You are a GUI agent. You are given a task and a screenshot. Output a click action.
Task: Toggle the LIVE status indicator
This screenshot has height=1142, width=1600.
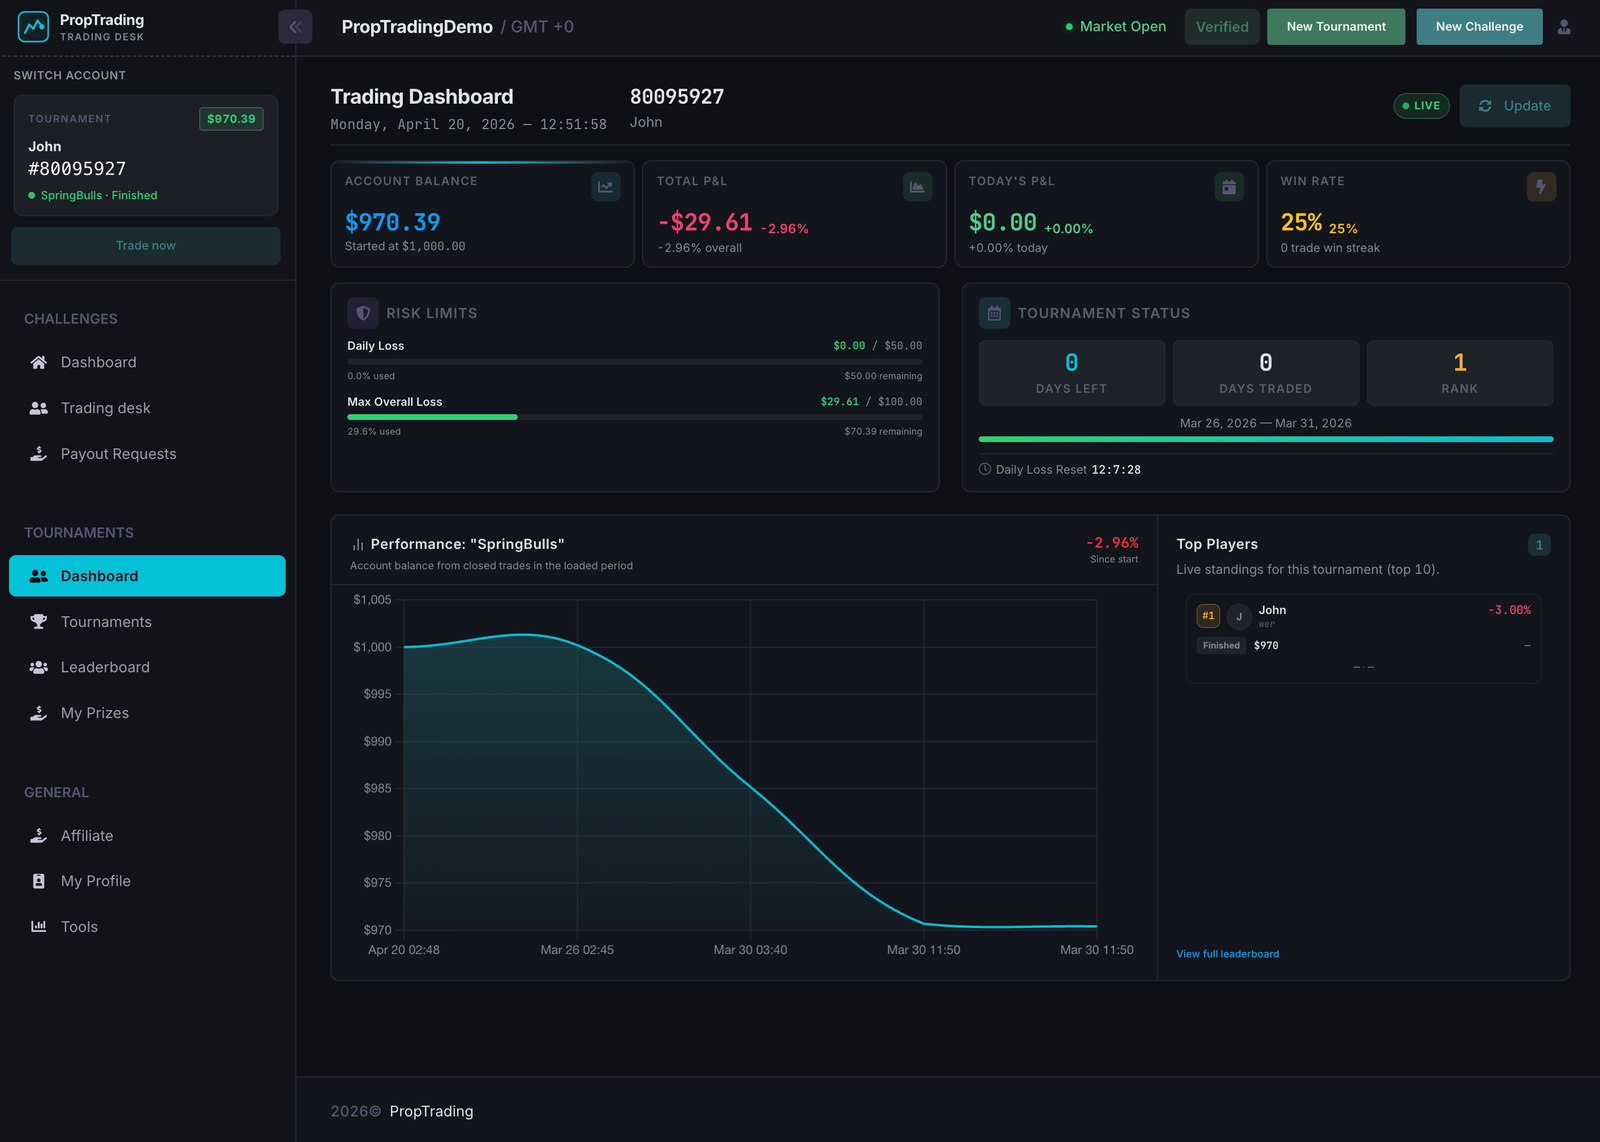pos(1421,105)
